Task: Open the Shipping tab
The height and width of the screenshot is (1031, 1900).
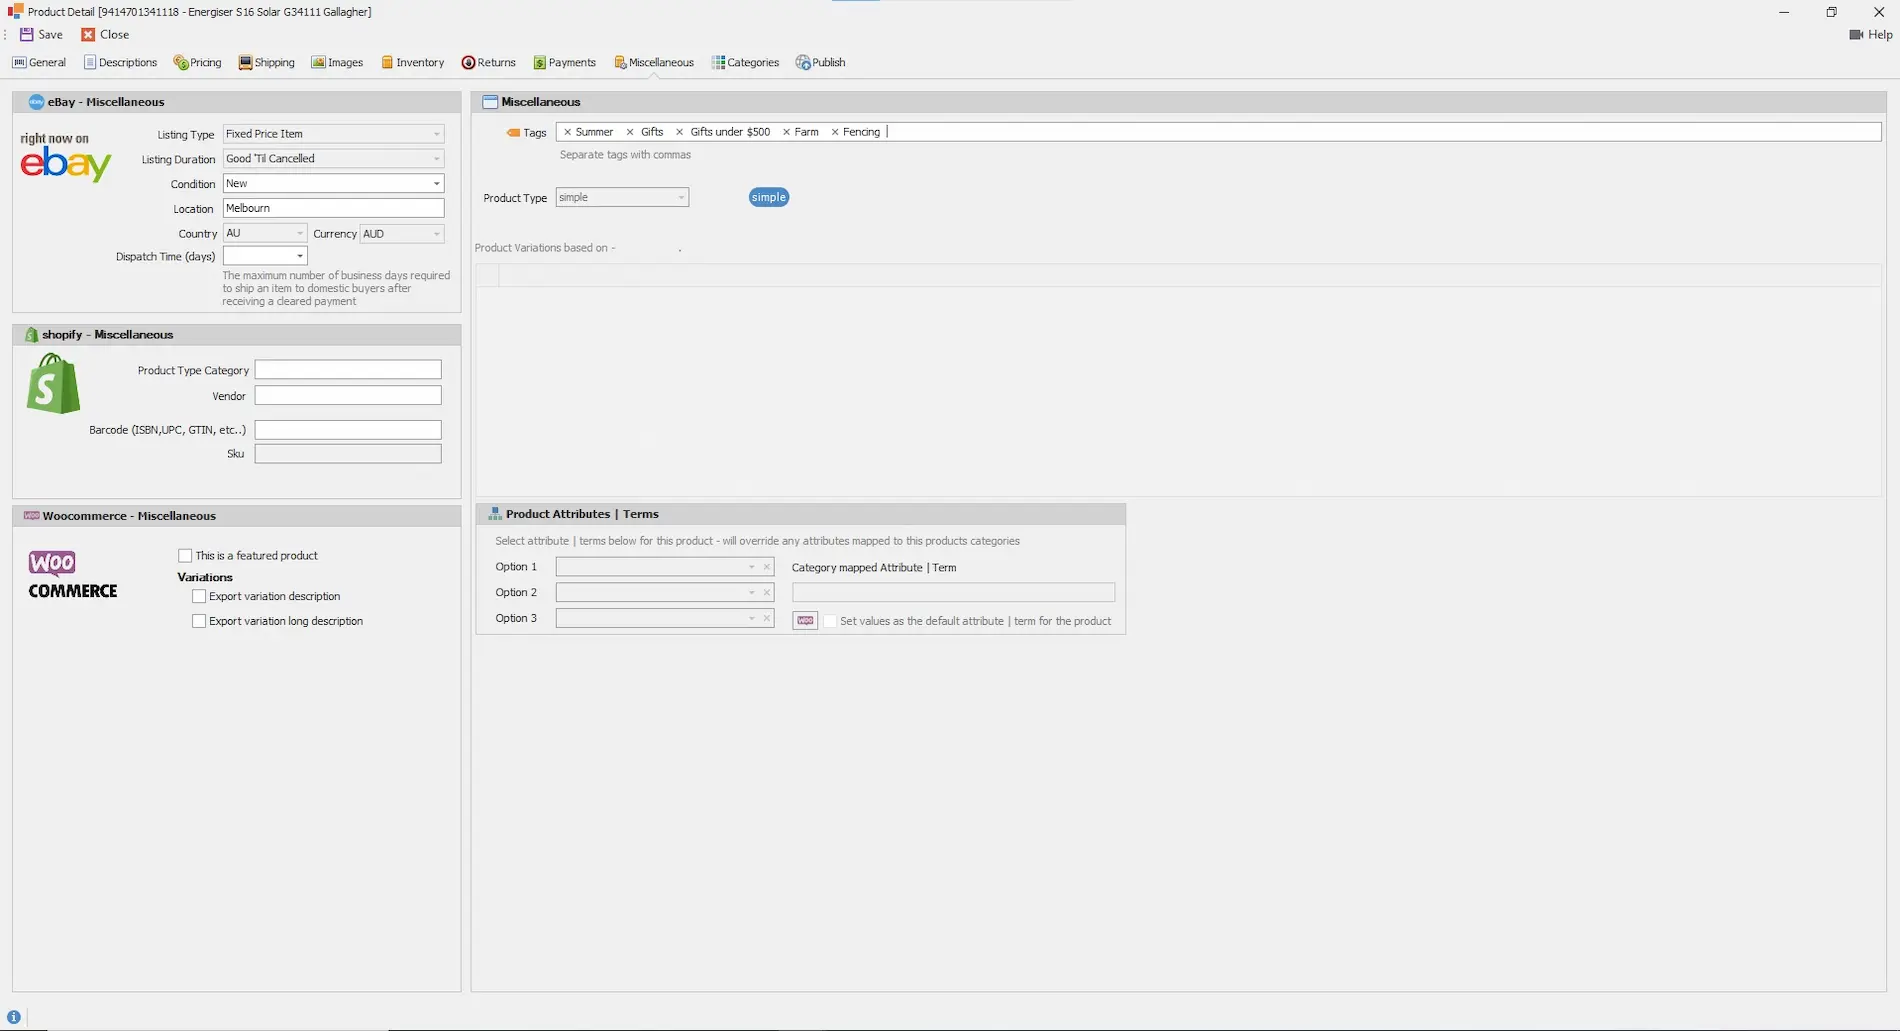Action: (266, 62)
